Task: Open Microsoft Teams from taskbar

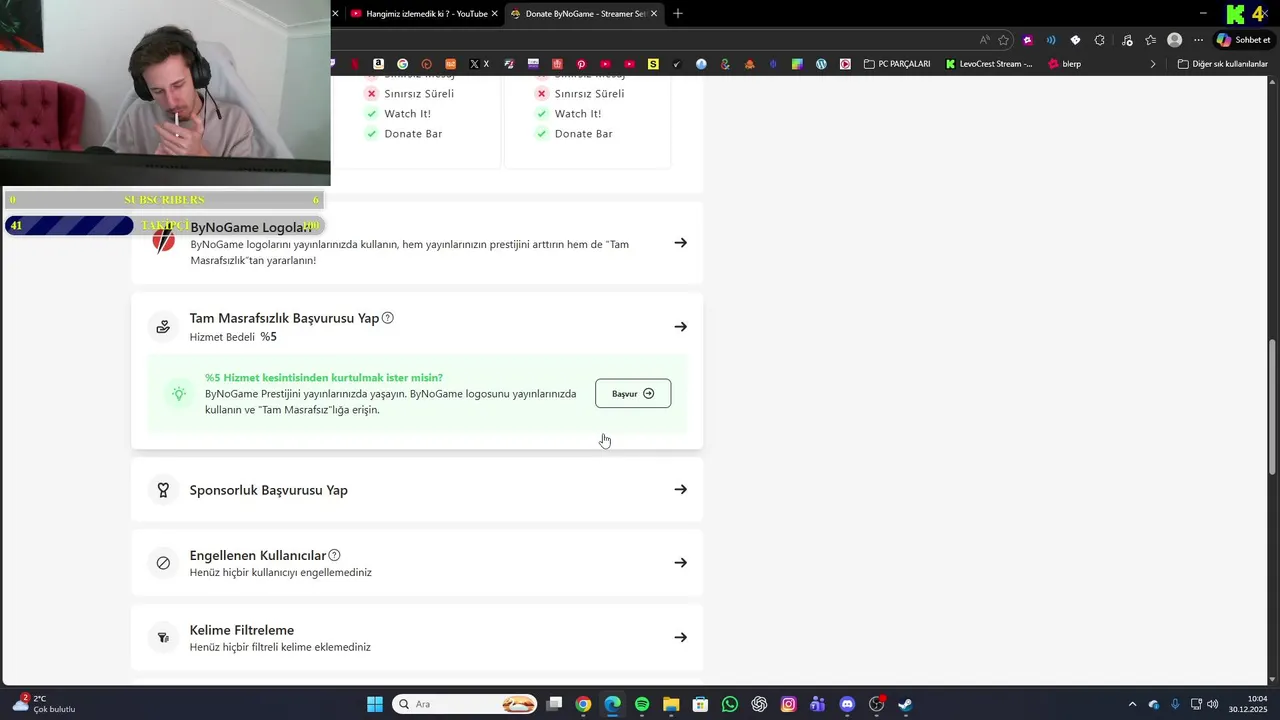Action: pyautogui.click(x=818, y=704)
